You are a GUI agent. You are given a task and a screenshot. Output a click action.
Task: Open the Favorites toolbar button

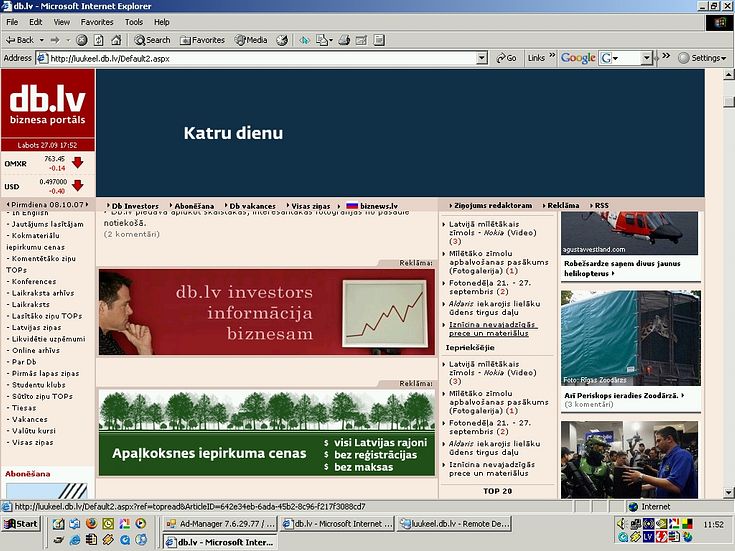pos(203,40)
